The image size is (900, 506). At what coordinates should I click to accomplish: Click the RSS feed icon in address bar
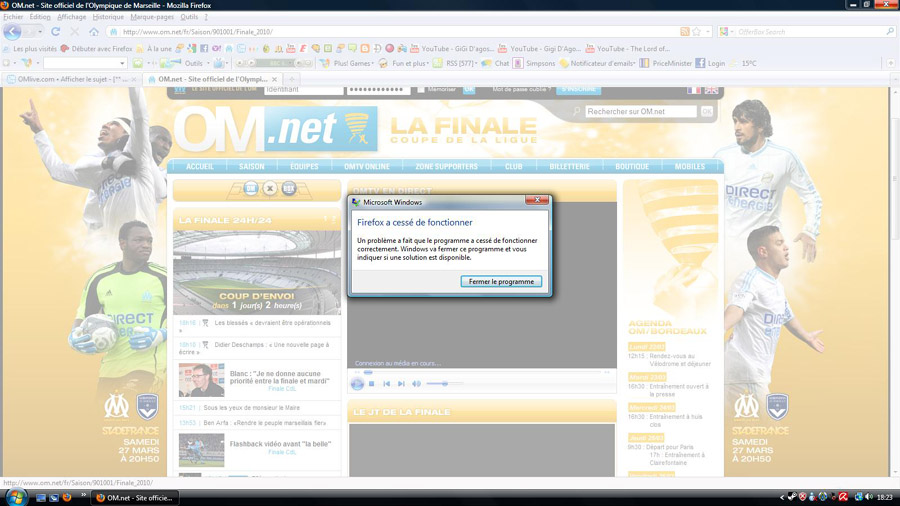(684, 32)
